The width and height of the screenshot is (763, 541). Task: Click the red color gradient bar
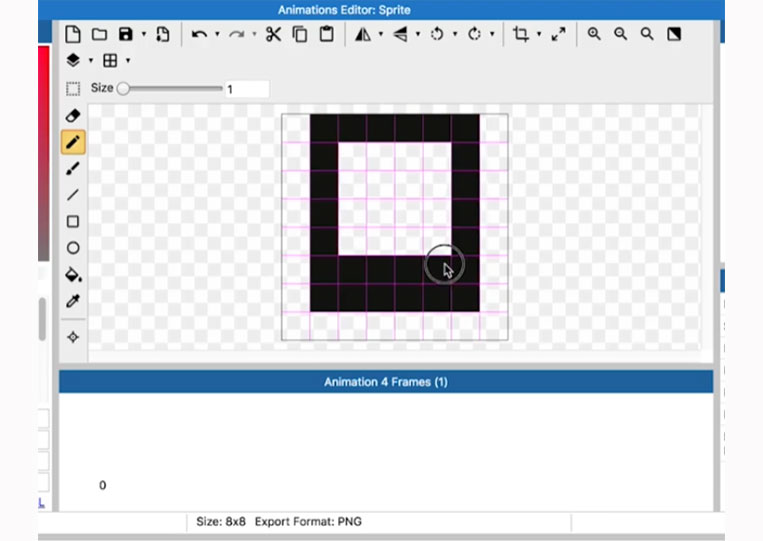(x=44, y=153)
